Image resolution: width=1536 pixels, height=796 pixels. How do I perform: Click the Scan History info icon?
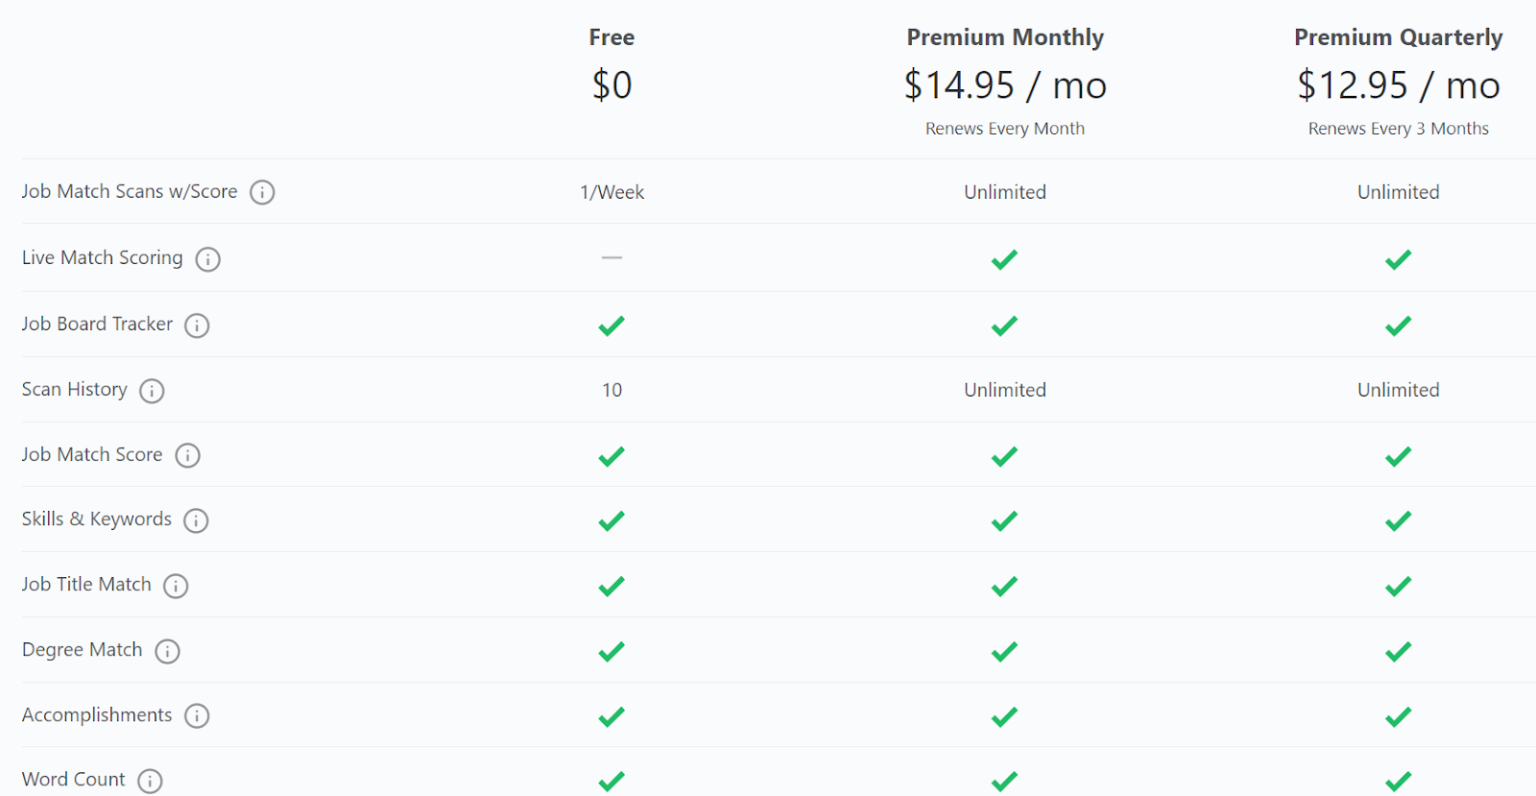click(151, 391)
